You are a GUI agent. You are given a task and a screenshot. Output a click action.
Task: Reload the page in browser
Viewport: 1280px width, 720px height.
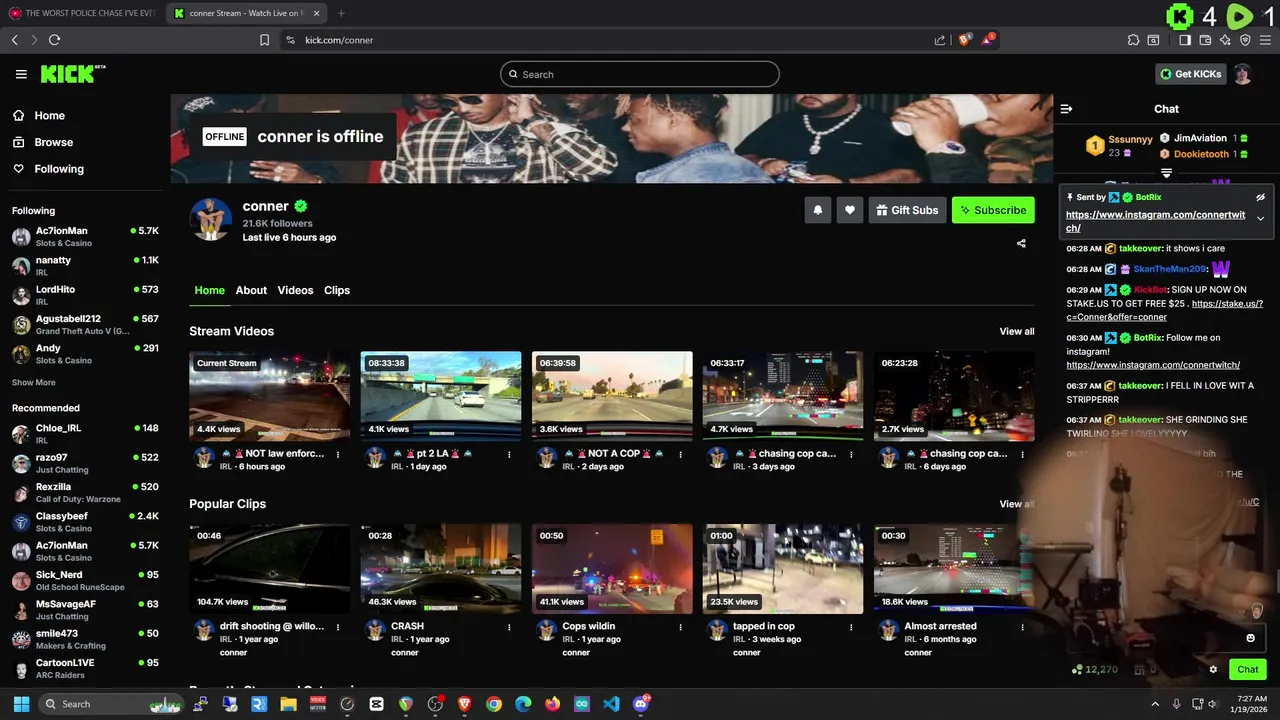[x=54, y=40]
